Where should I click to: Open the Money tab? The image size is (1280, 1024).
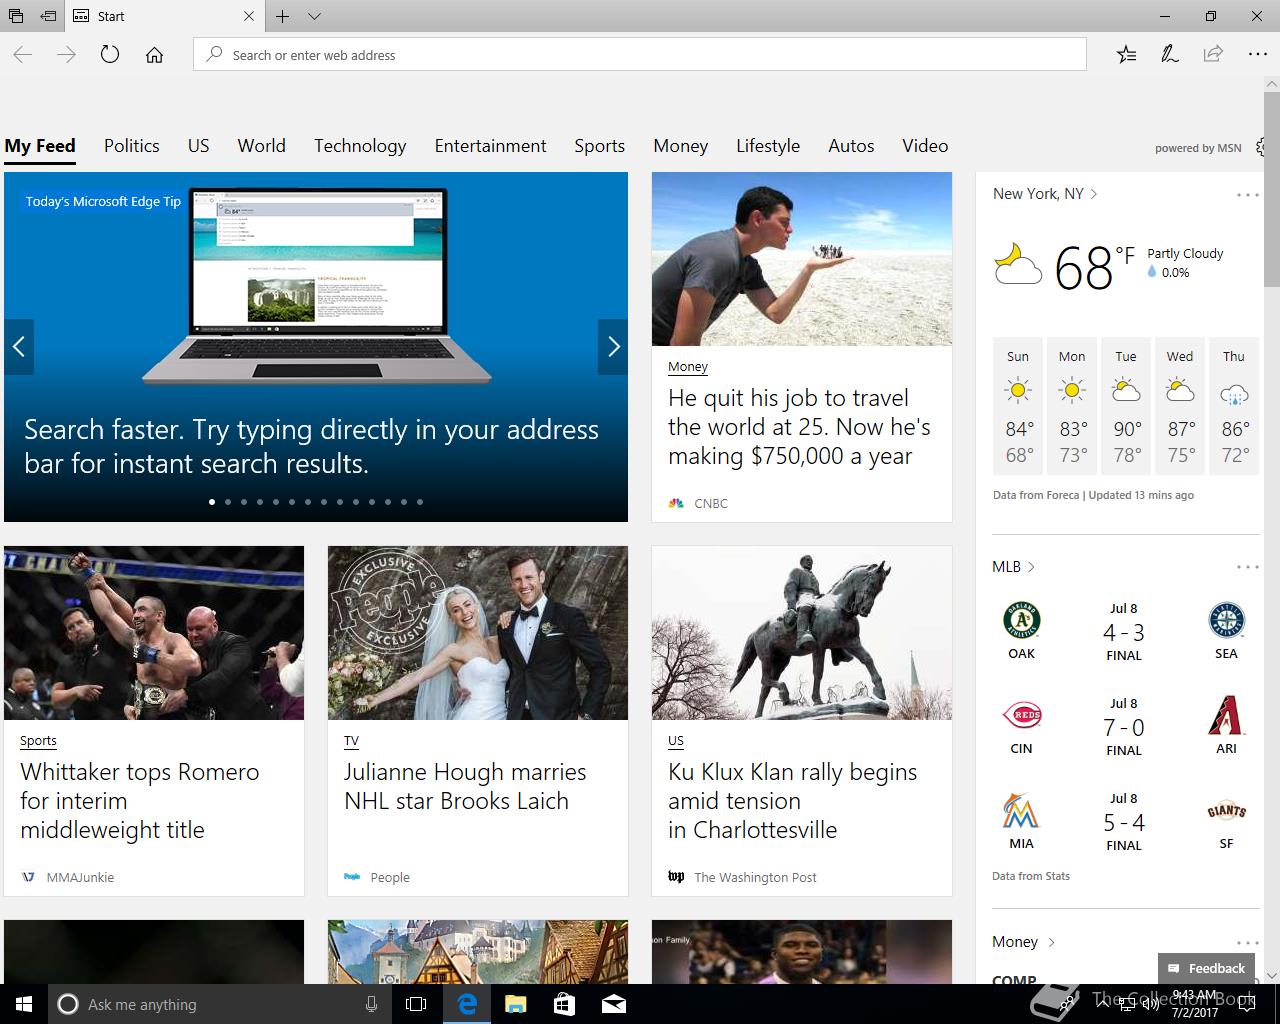(681, 146)
